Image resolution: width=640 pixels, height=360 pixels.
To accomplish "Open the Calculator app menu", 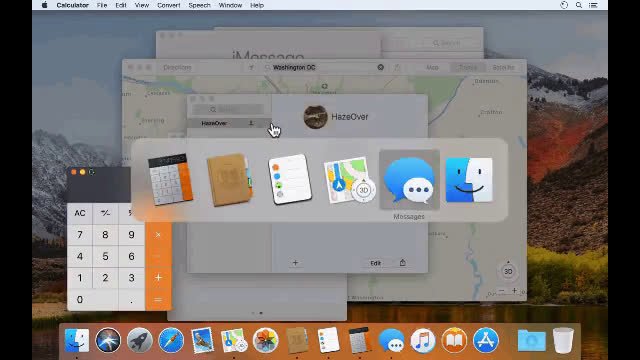I will pyautogui.click(x=73, y=5).
